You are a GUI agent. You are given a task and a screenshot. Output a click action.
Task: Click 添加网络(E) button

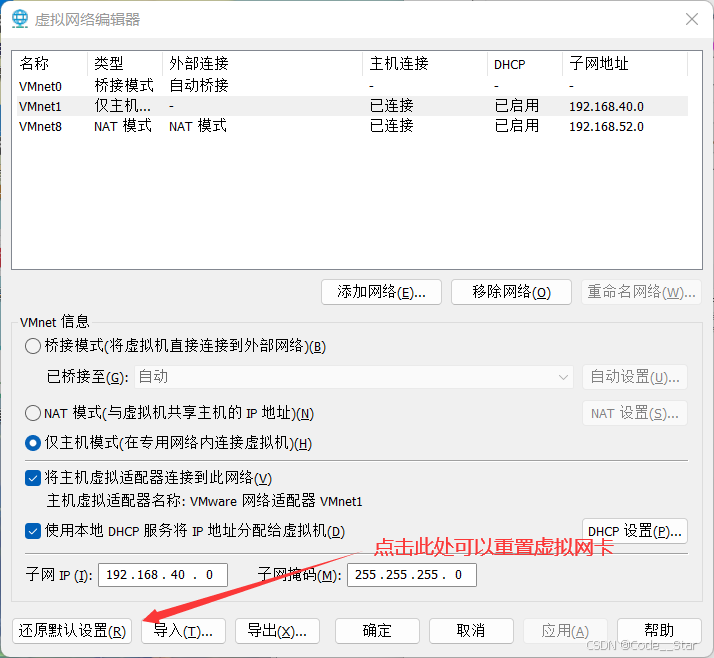point(381,292)
